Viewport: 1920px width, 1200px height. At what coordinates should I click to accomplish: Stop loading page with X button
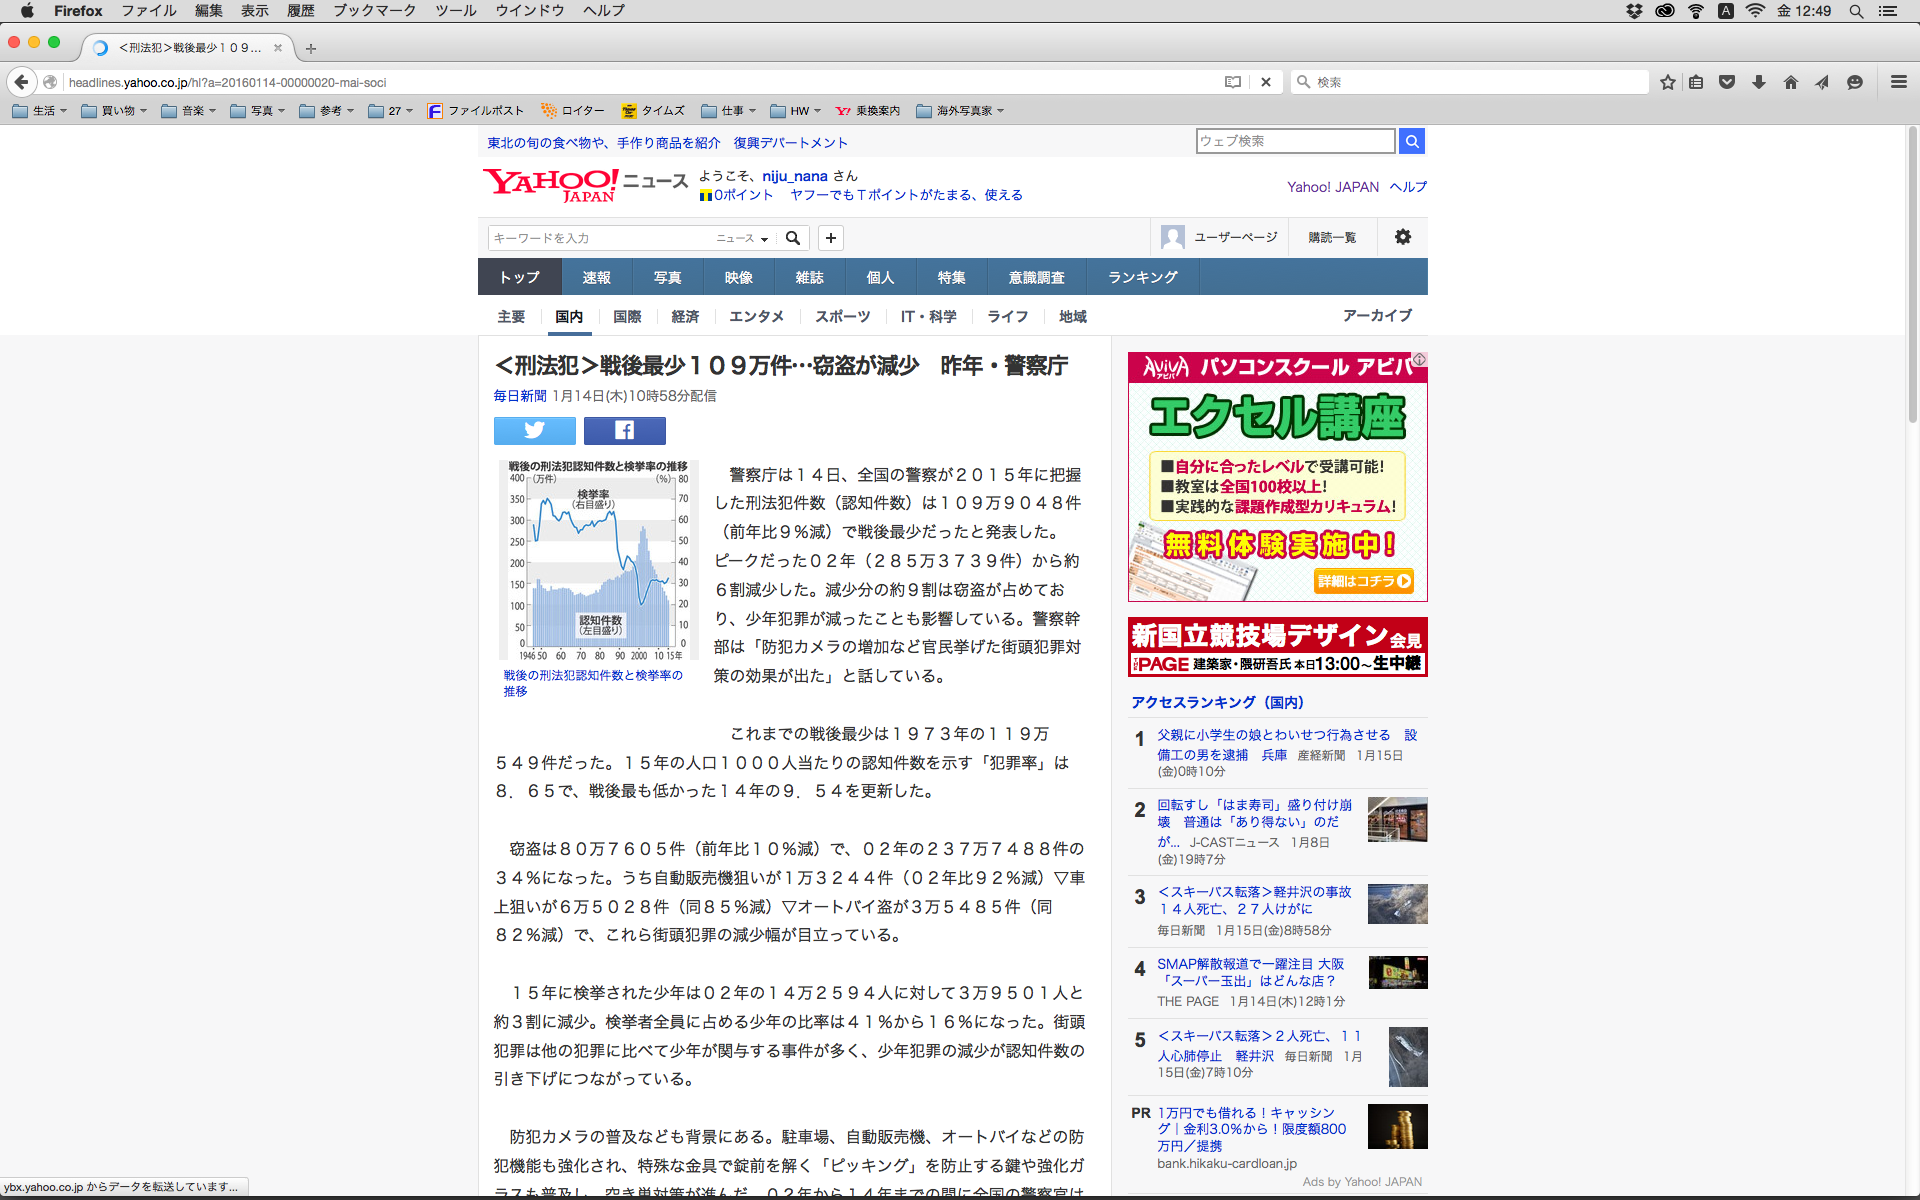(1266, 82)
